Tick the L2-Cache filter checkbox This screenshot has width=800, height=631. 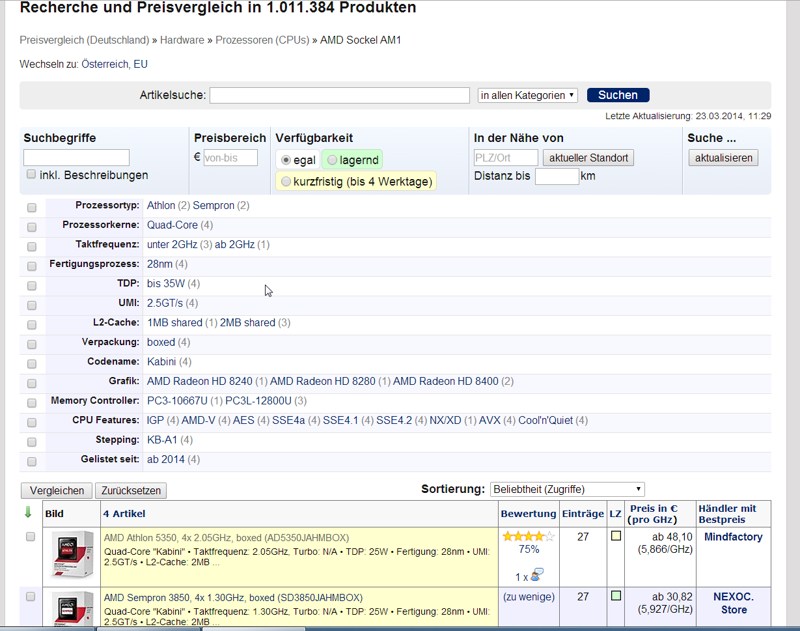coord(32,325)
